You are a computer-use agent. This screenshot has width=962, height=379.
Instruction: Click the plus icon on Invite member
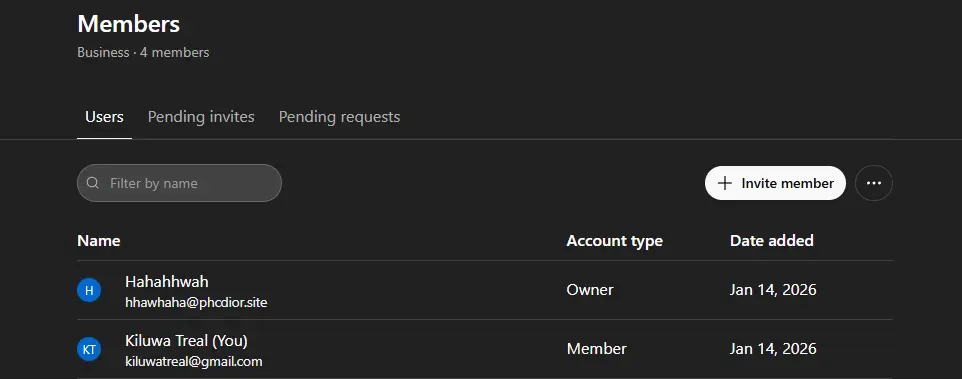point(725,183)
